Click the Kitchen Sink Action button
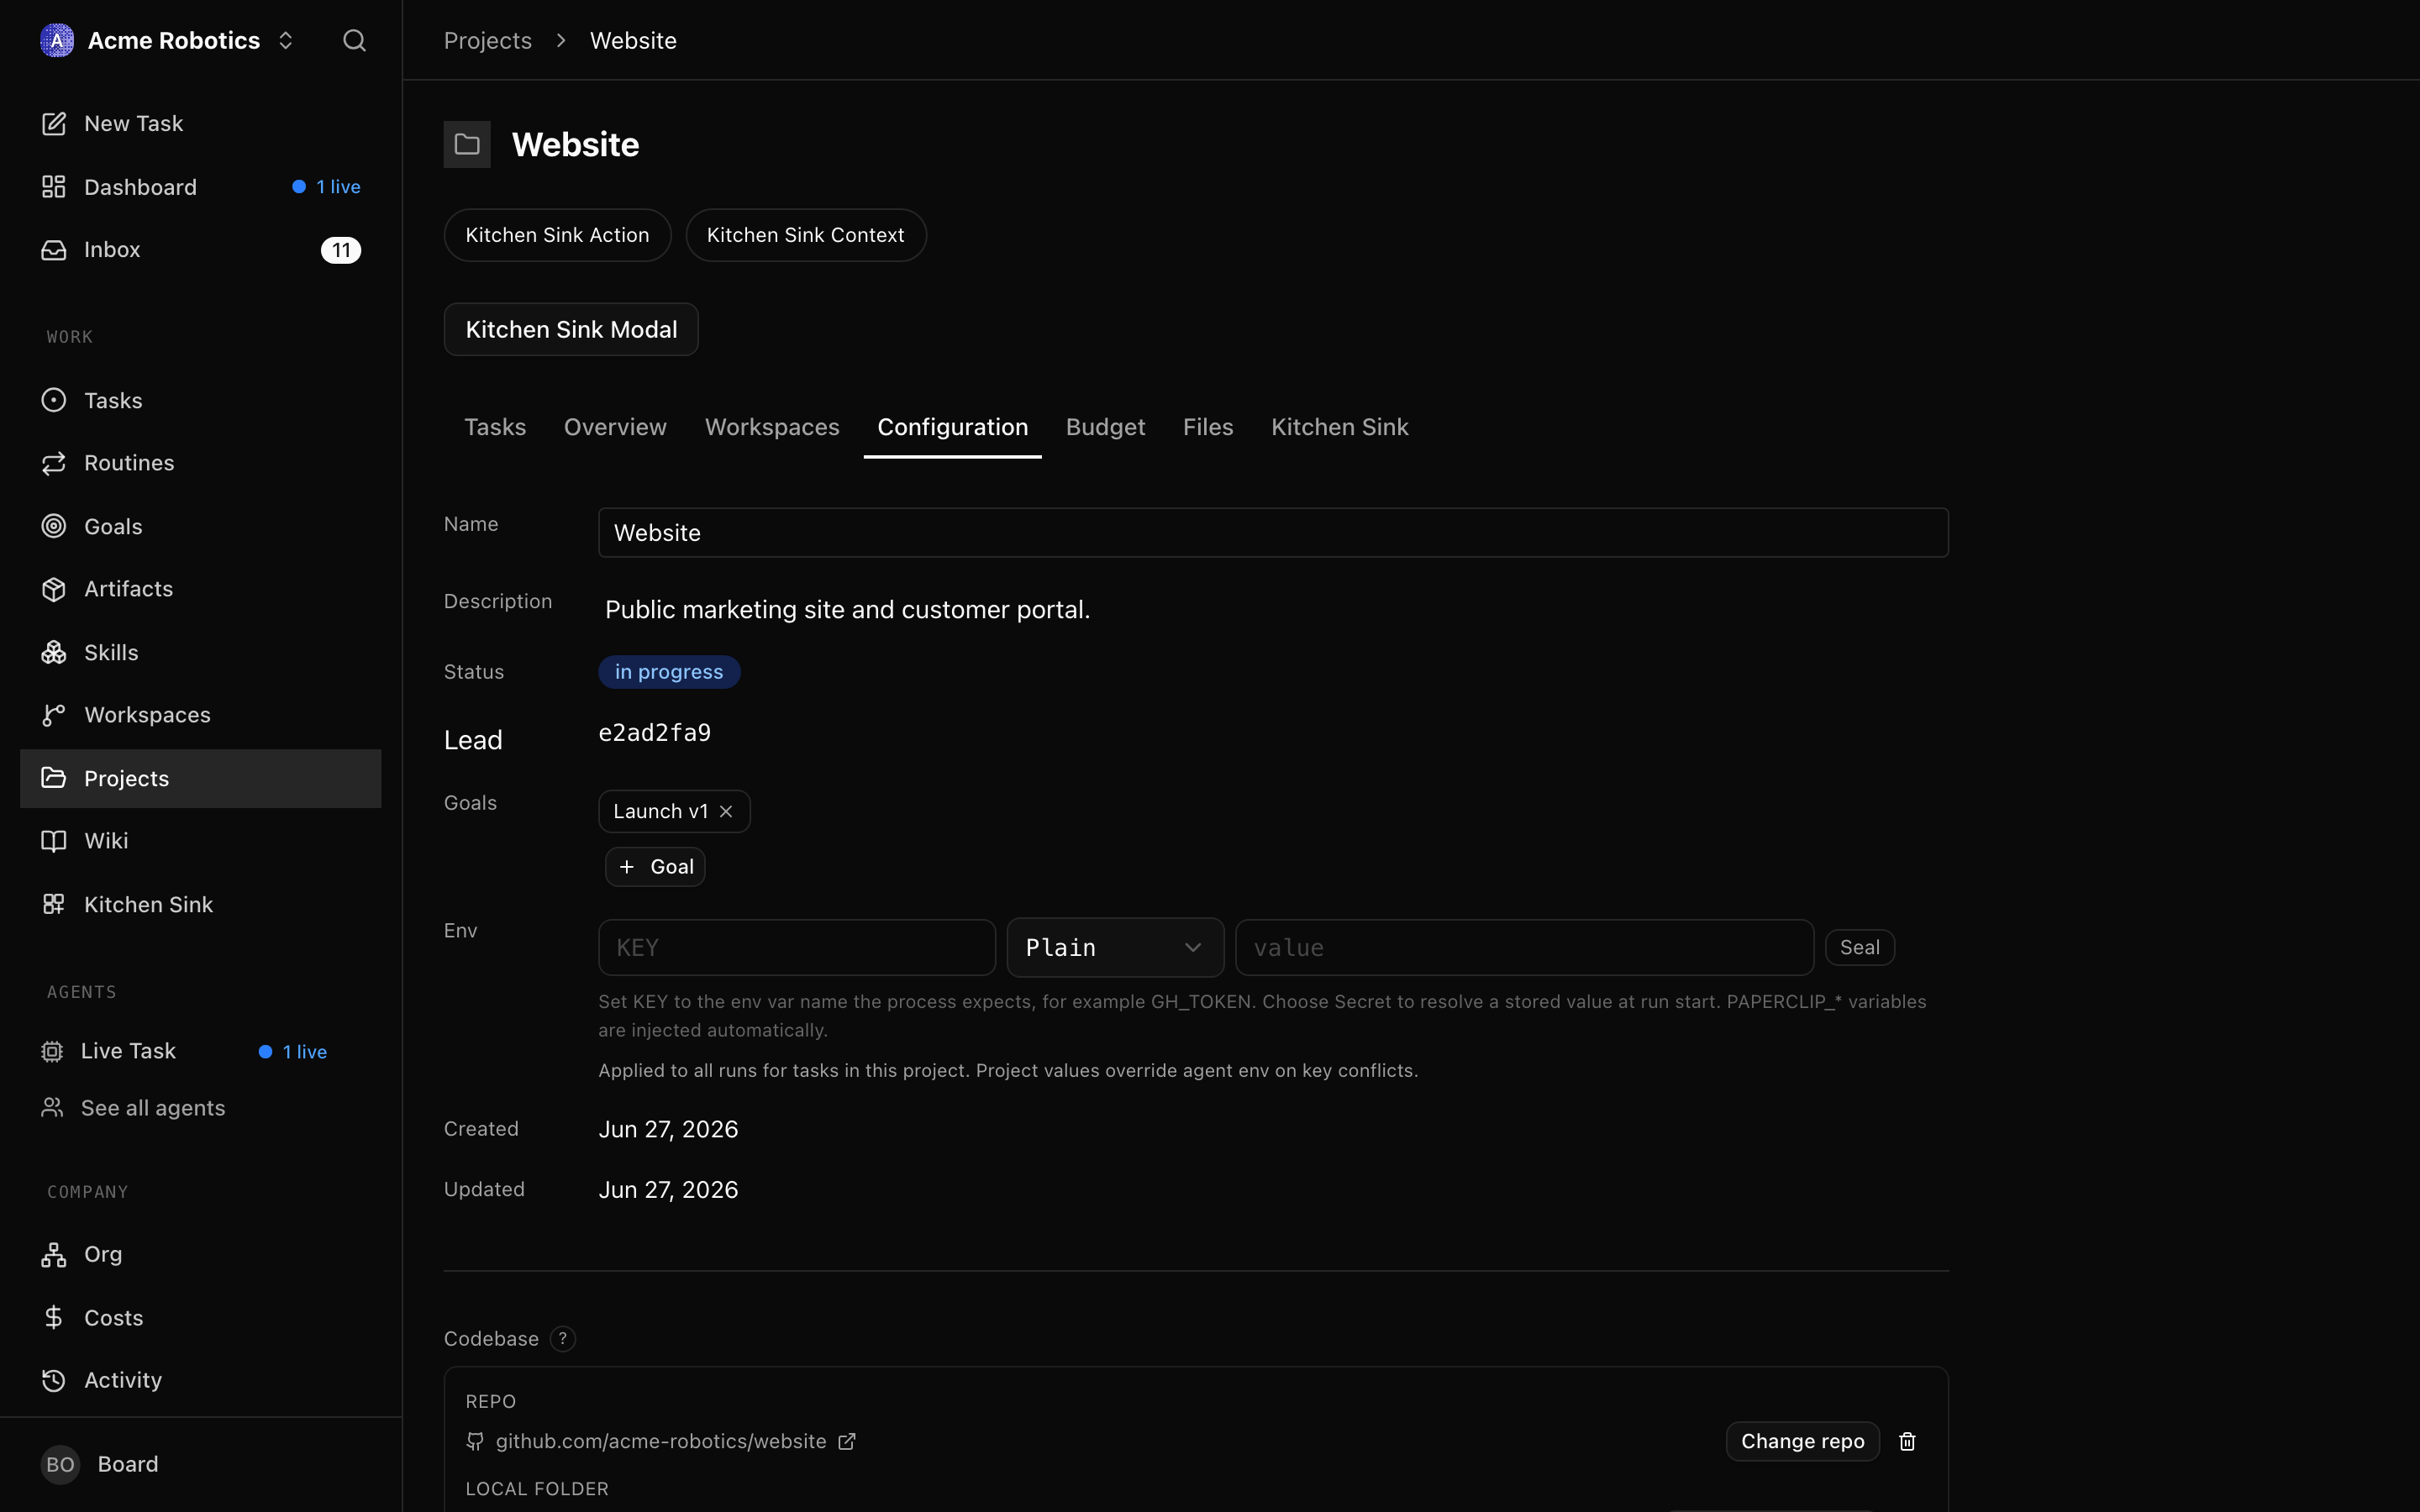2420x1512 pixels. pos(557,235)
